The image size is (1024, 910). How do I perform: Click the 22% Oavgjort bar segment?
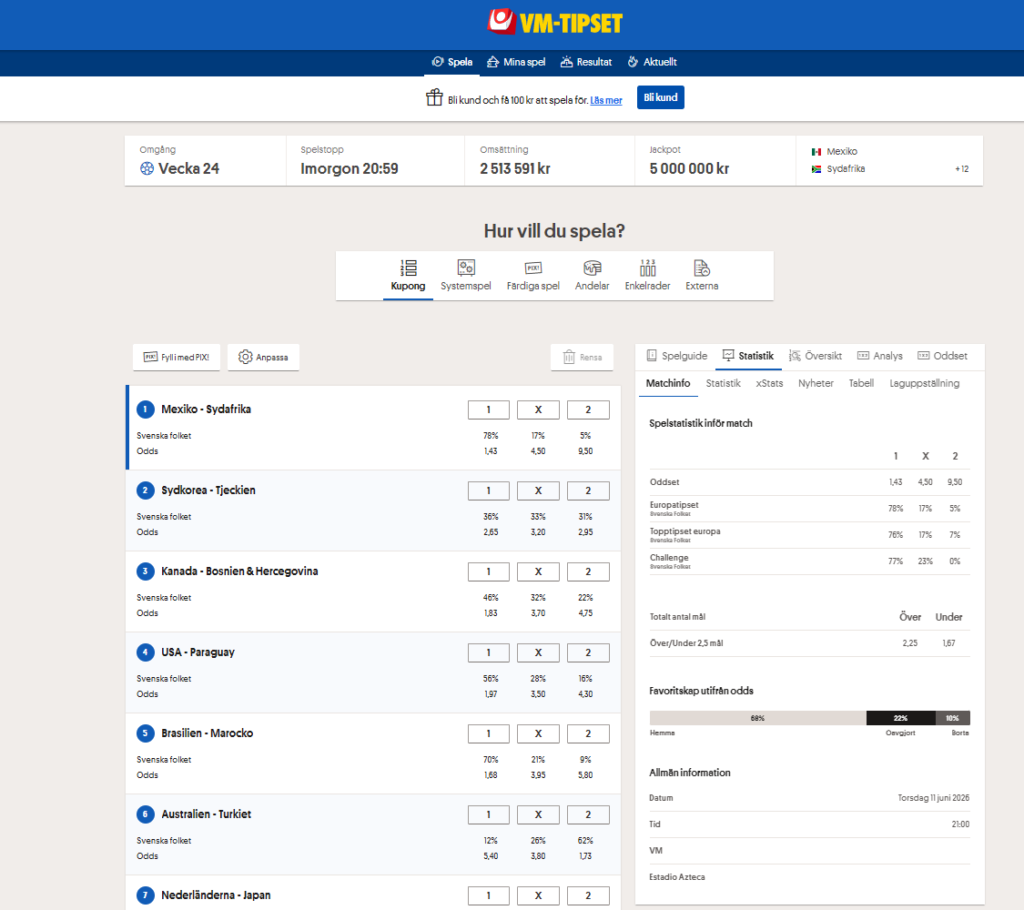pyautogui.click(x=901, y=718)
